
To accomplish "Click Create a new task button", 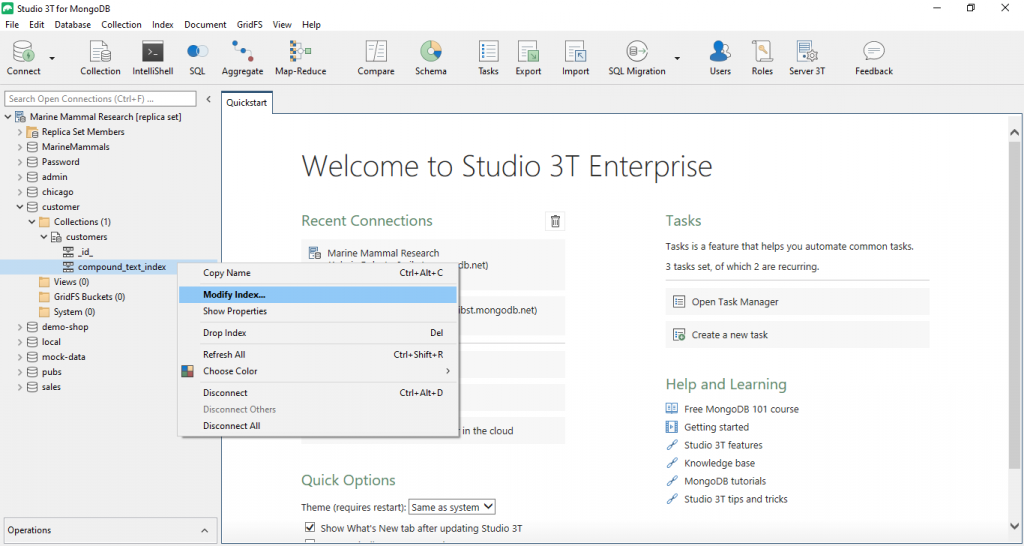I will click(x=797, y=334).
